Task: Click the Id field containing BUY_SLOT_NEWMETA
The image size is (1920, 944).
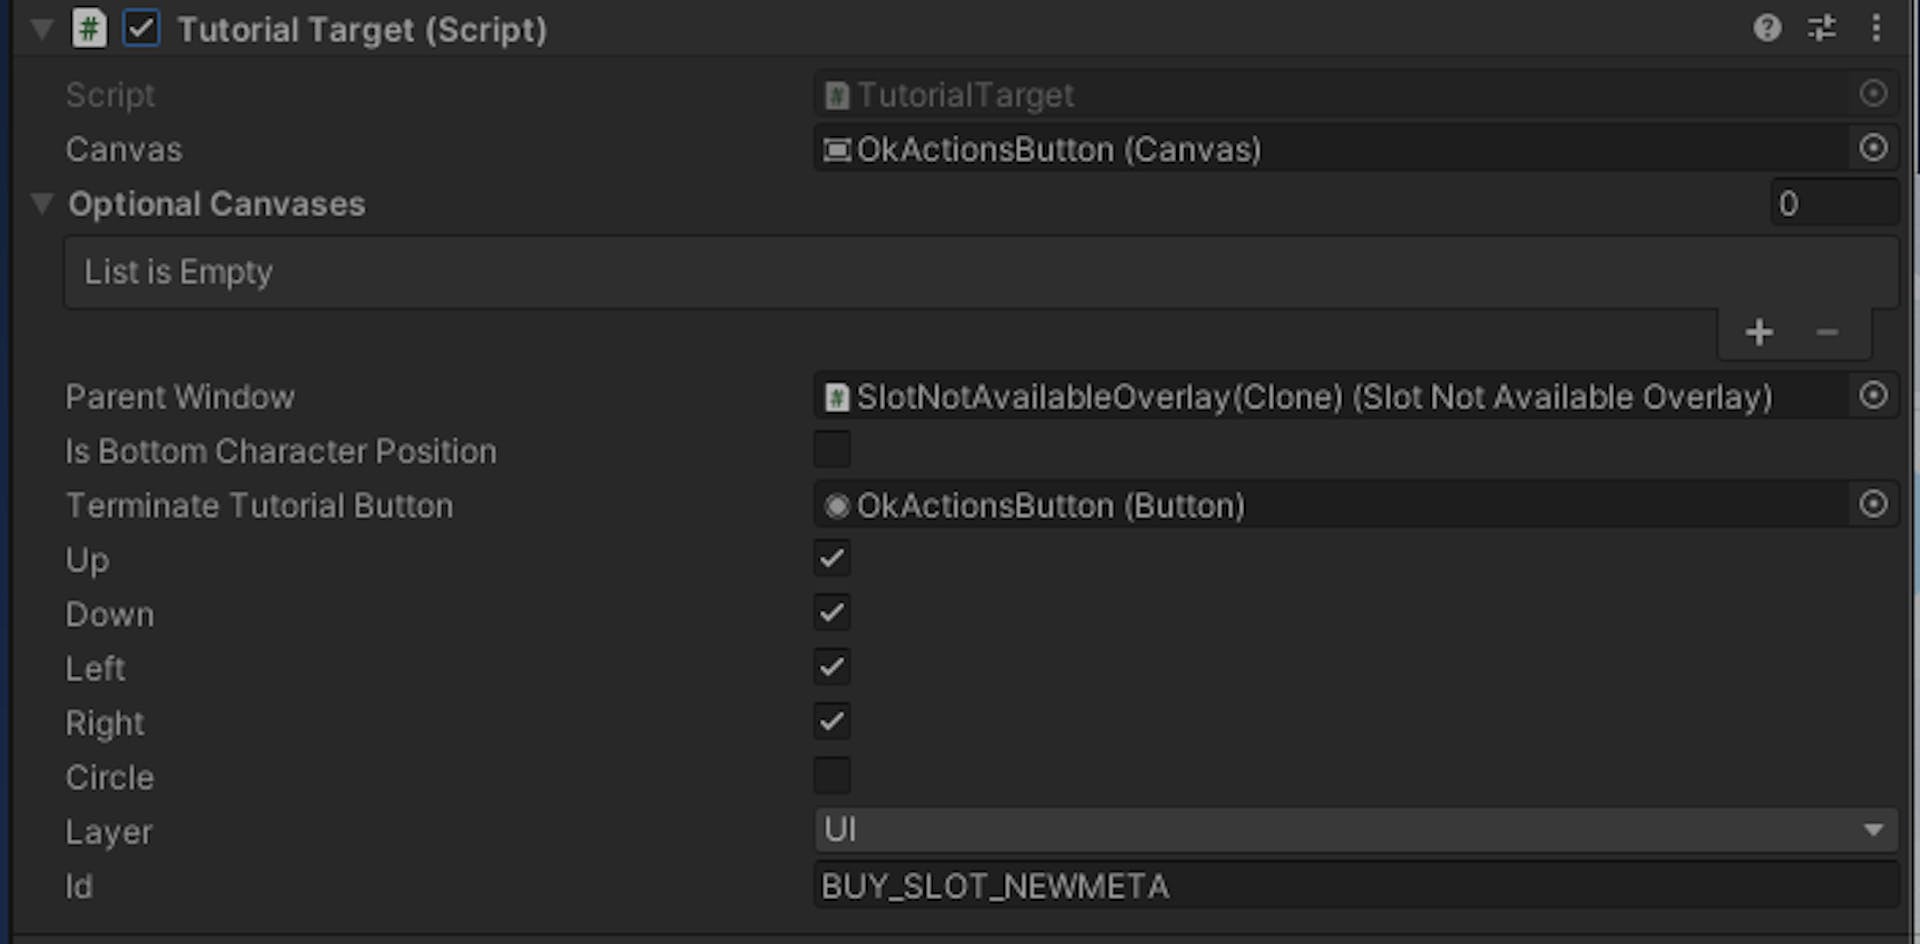Action: 1355,886
